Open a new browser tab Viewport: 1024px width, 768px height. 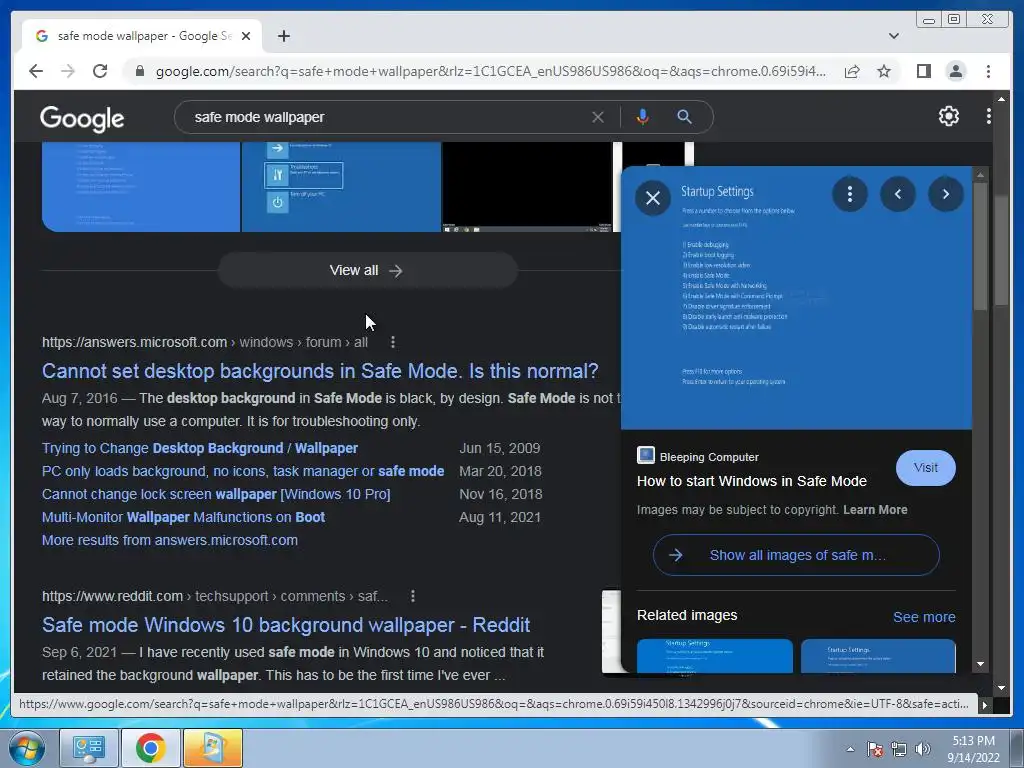pos(283,36)
